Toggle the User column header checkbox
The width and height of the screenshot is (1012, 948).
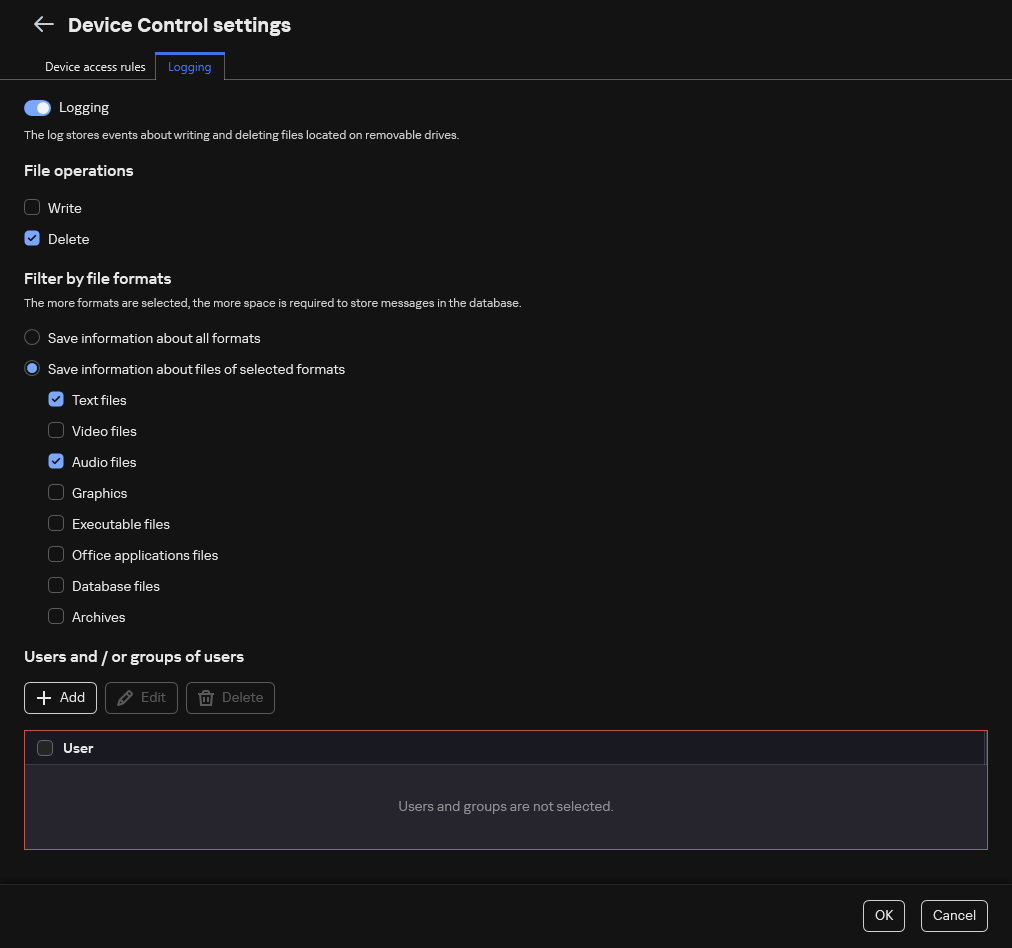pyautogui.click(x=44, y=747)
